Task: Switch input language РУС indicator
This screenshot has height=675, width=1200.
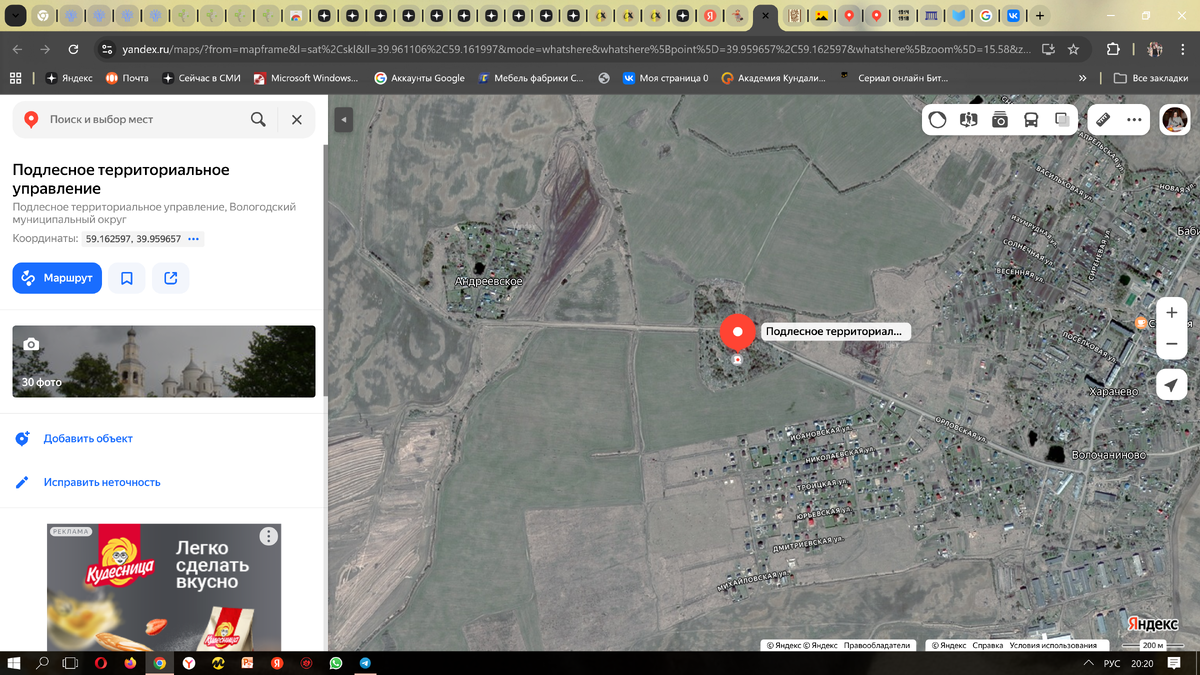Action: [x=1112, y=663]
